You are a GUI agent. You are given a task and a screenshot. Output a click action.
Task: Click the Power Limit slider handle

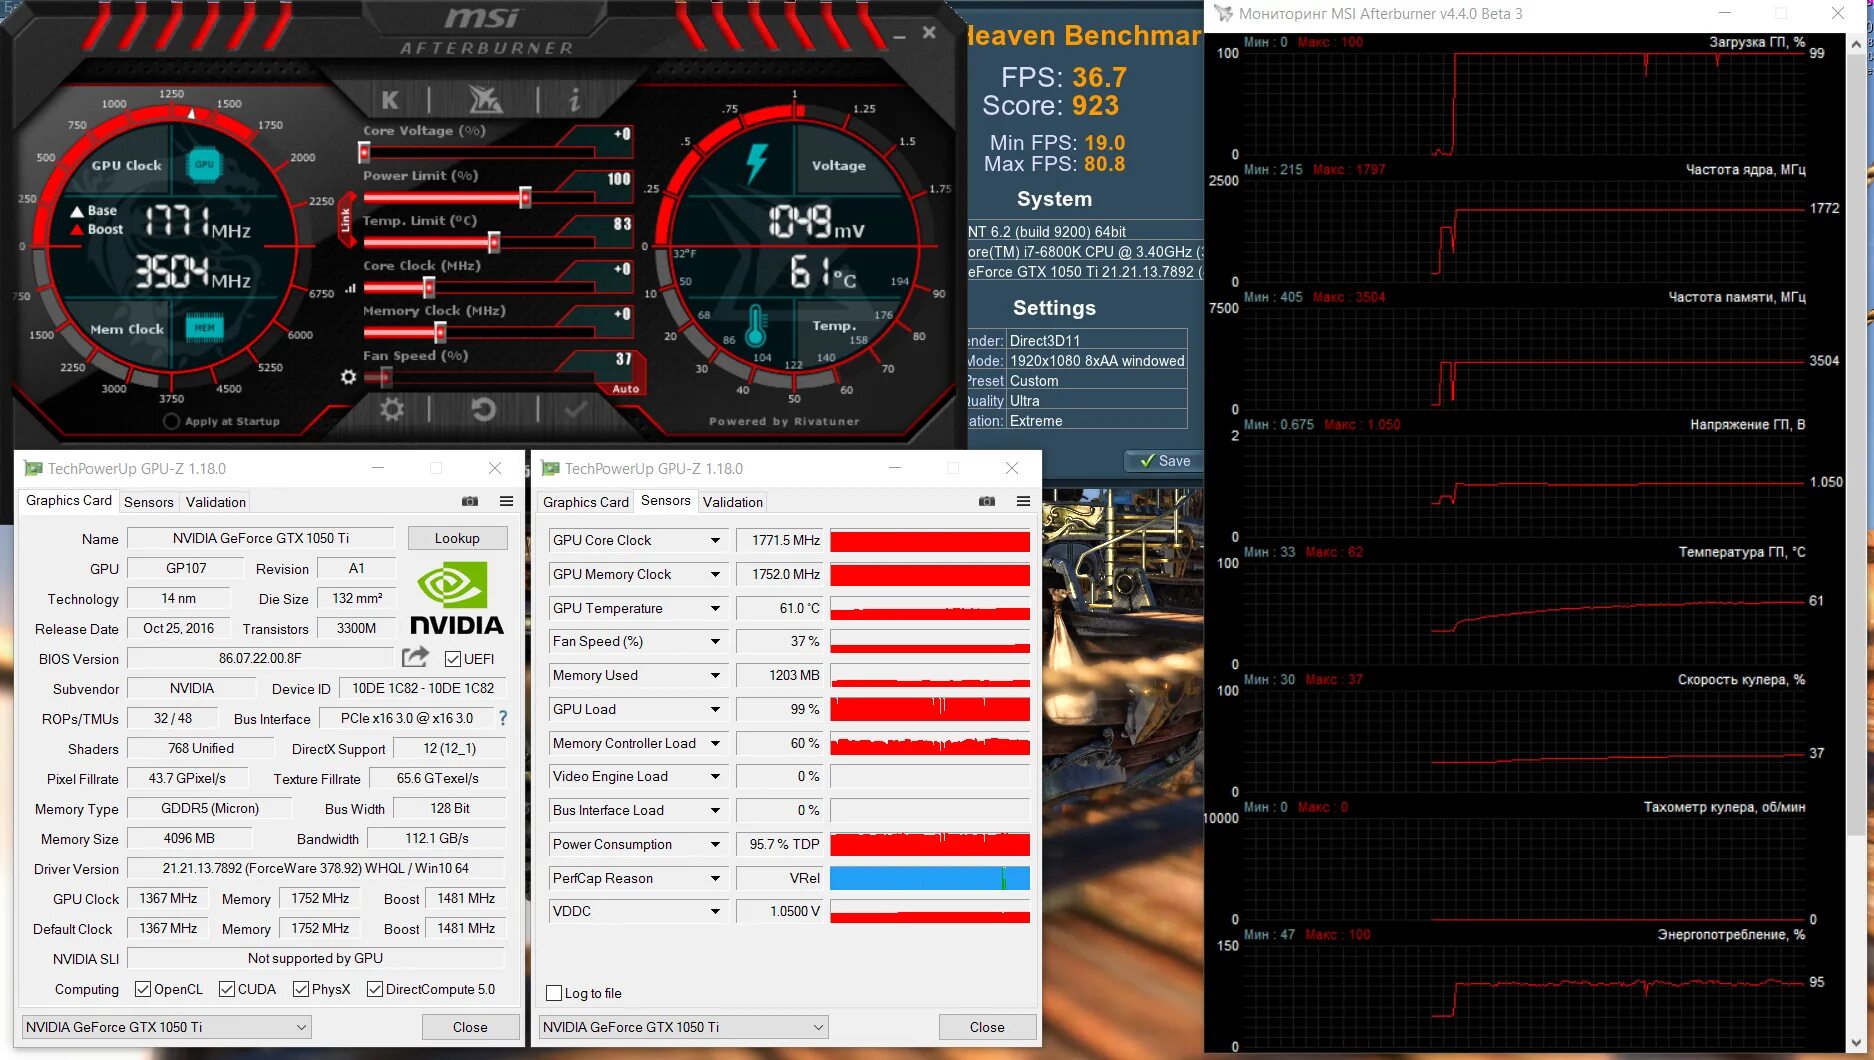point(525,197)
